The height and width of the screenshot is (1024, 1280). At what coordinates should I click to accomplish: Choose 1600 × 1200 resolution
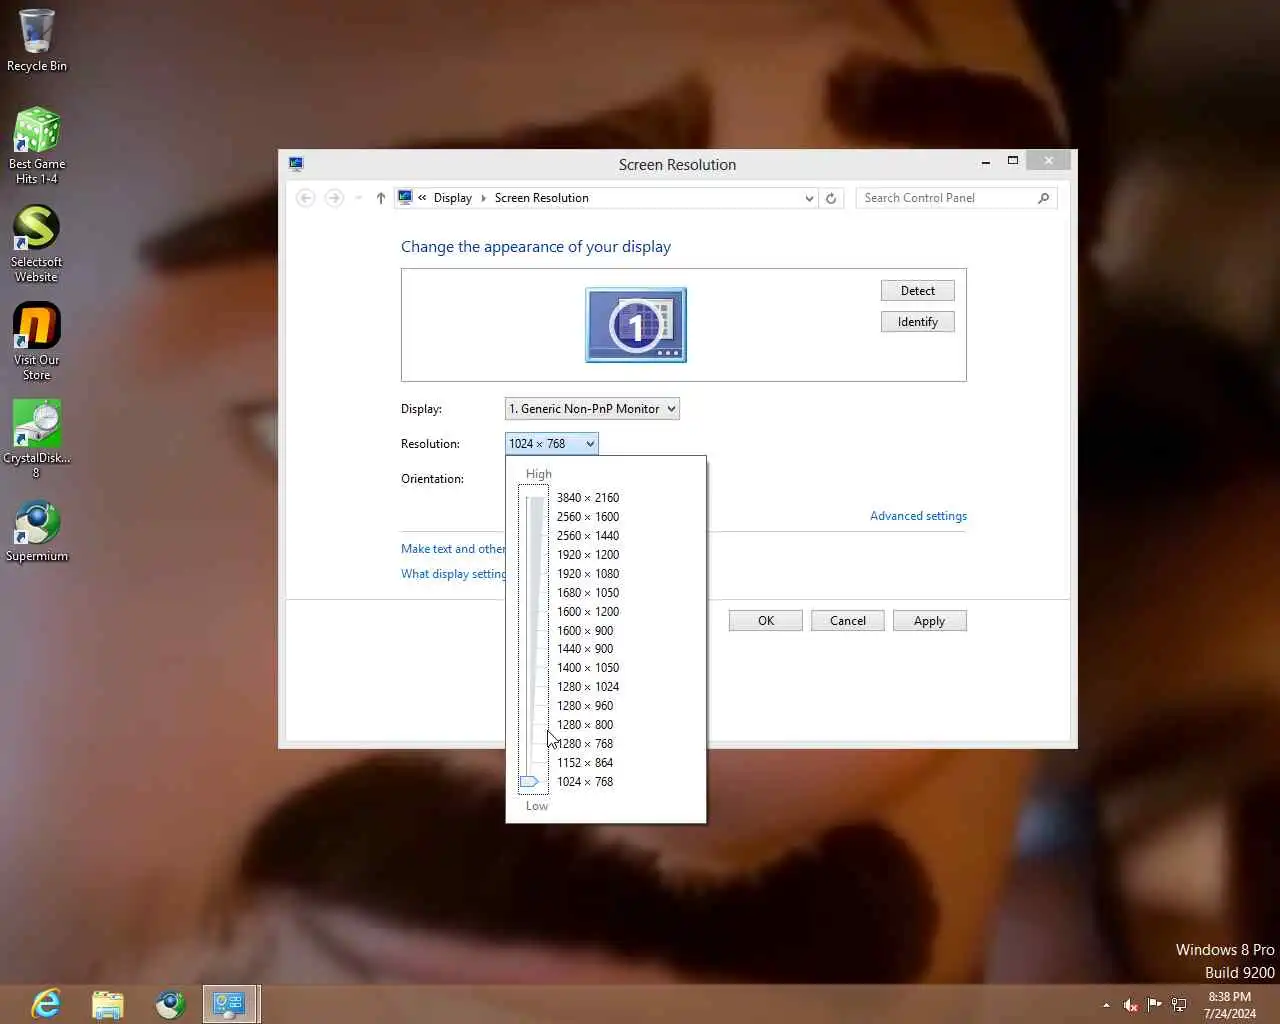tap(588, 612)
